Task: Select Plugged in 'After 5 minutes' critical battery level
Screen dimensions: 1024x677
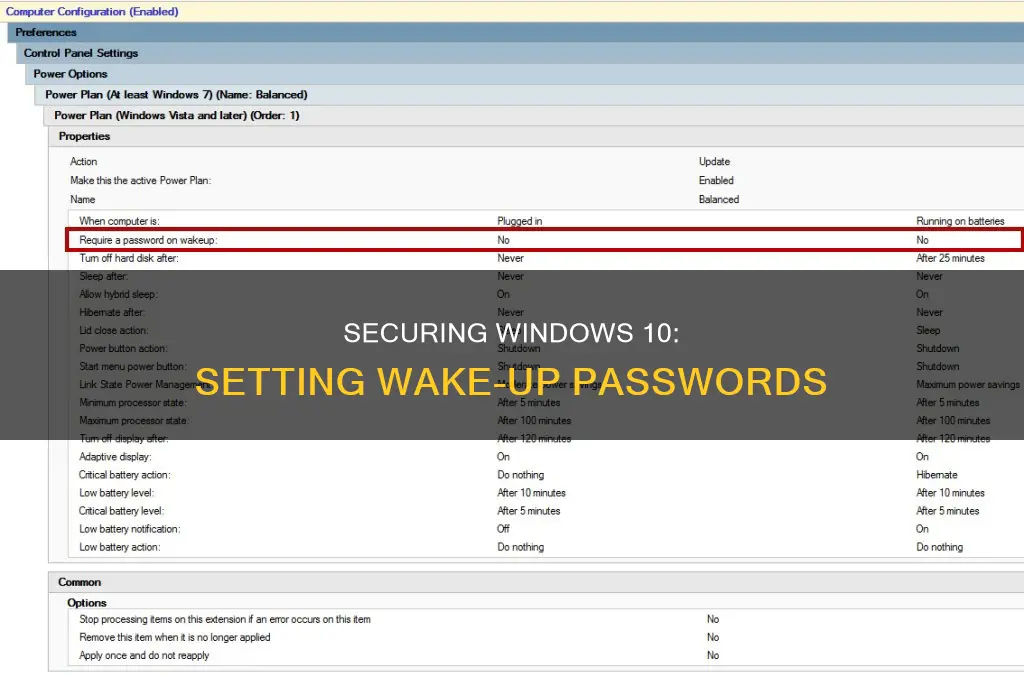Action: [529, 511]
